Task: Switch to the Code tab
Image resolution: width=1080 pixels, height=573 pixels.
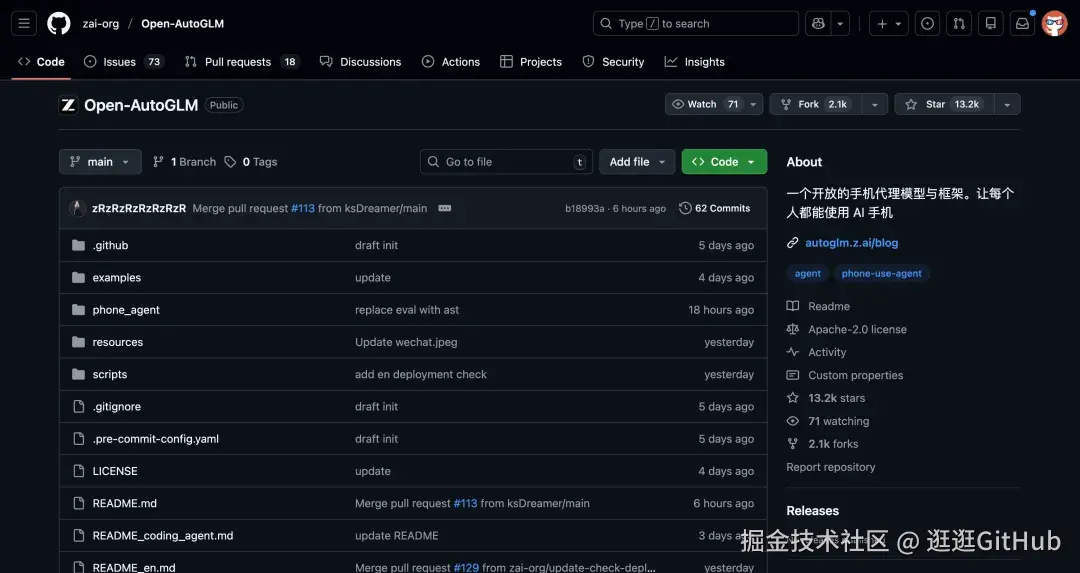Action: (x=41, y=62)
